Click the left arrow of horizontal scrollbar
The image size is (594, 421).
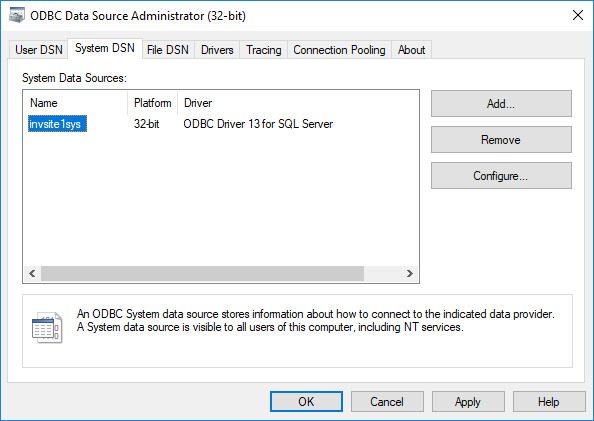coord(33,274)
